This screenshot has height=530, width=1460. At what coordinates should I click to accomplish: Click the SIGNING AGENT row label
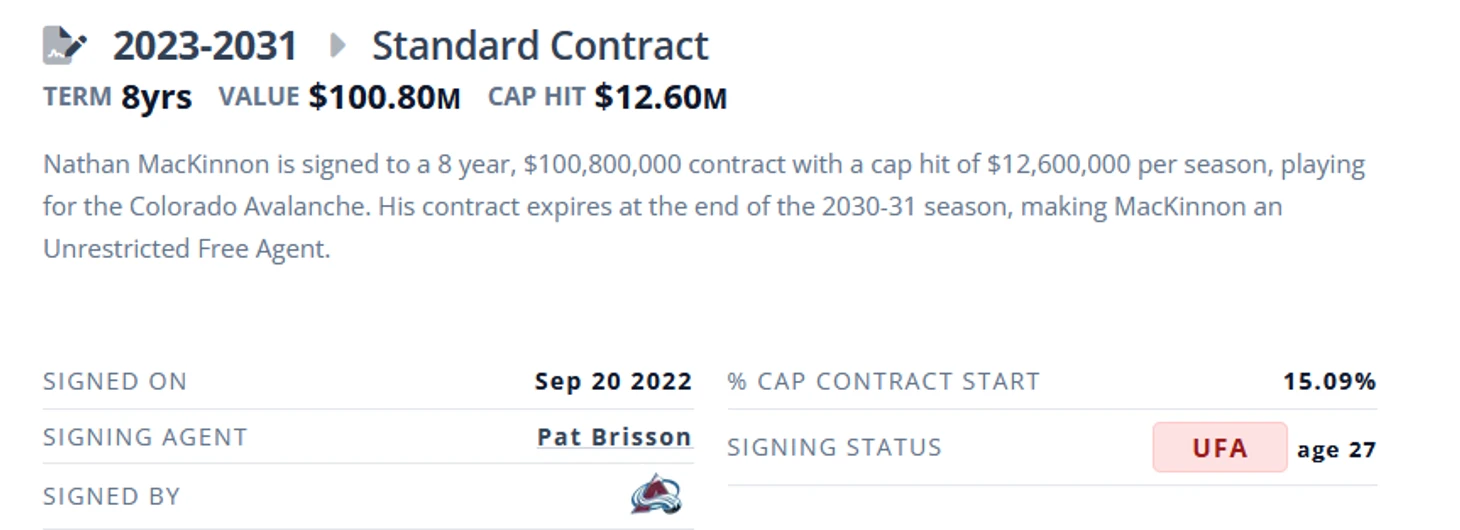click(145, 437)
